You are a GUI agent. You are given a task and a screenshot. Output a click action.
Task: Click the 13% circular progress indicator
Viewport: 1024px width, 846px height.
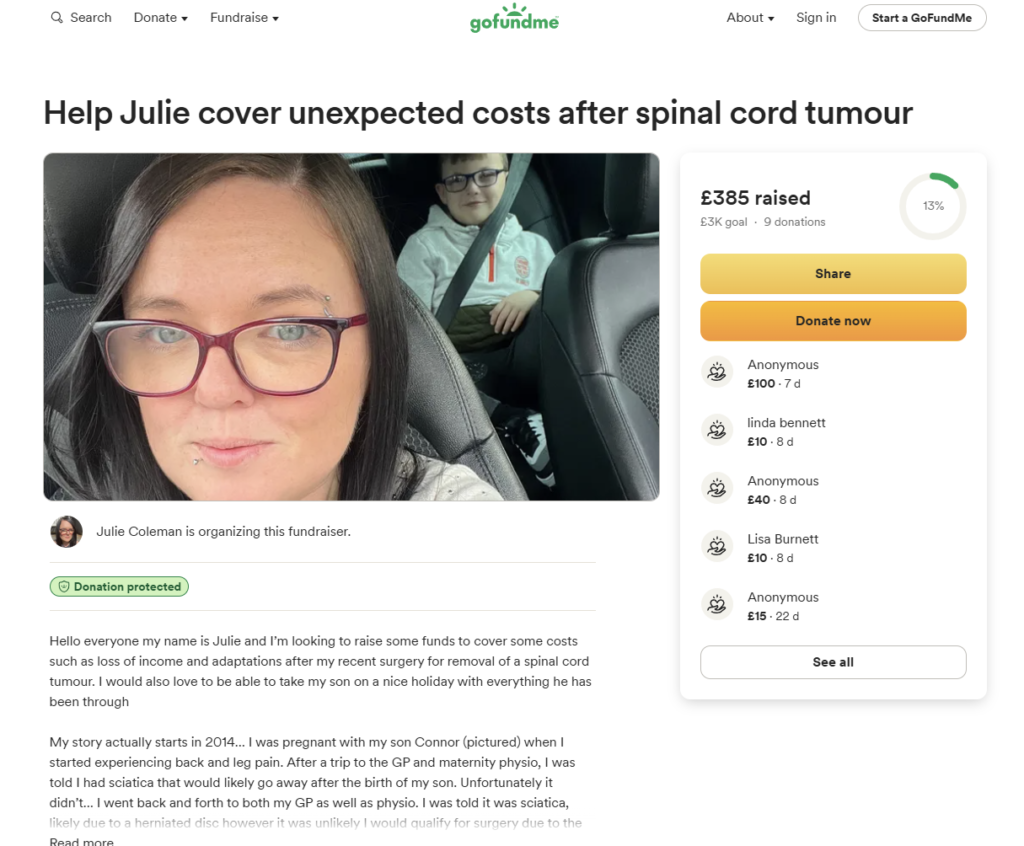point(933,206)
